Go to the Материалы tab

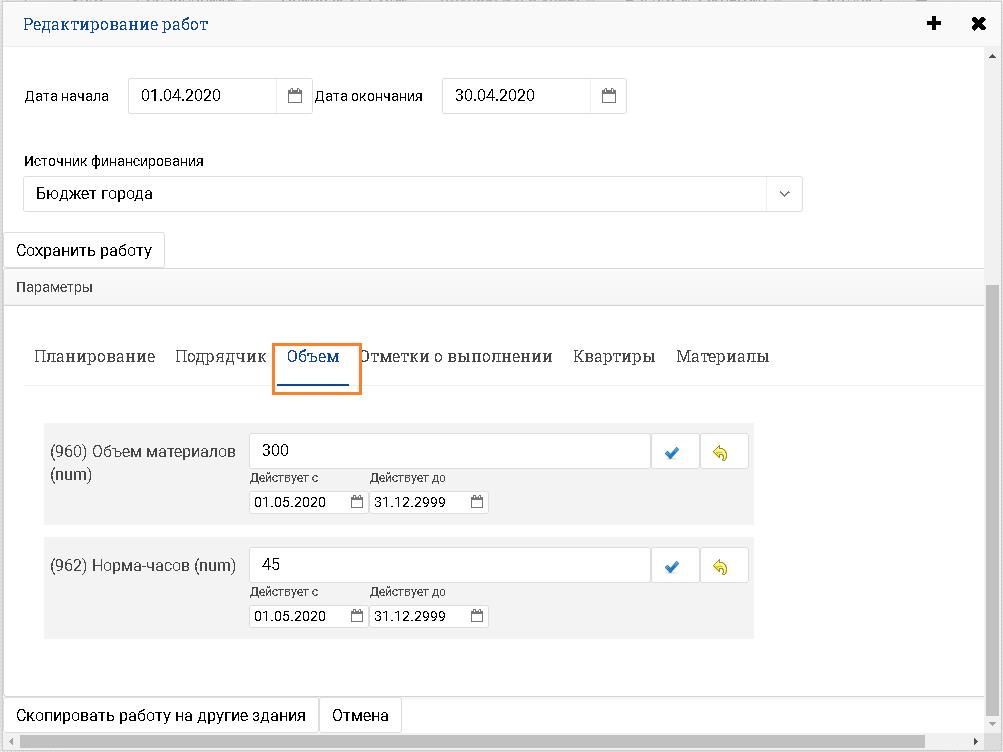coord(722,357)
